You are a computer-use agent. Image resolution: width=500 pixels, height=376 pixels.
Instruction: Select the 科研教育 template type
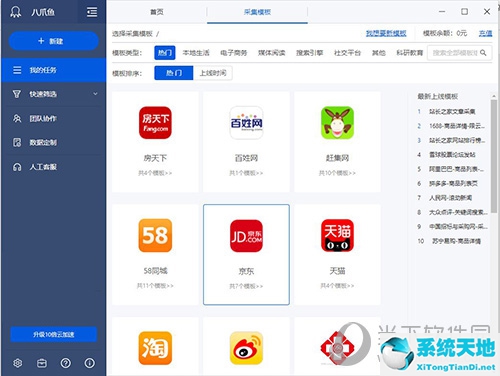pos(410,53)
